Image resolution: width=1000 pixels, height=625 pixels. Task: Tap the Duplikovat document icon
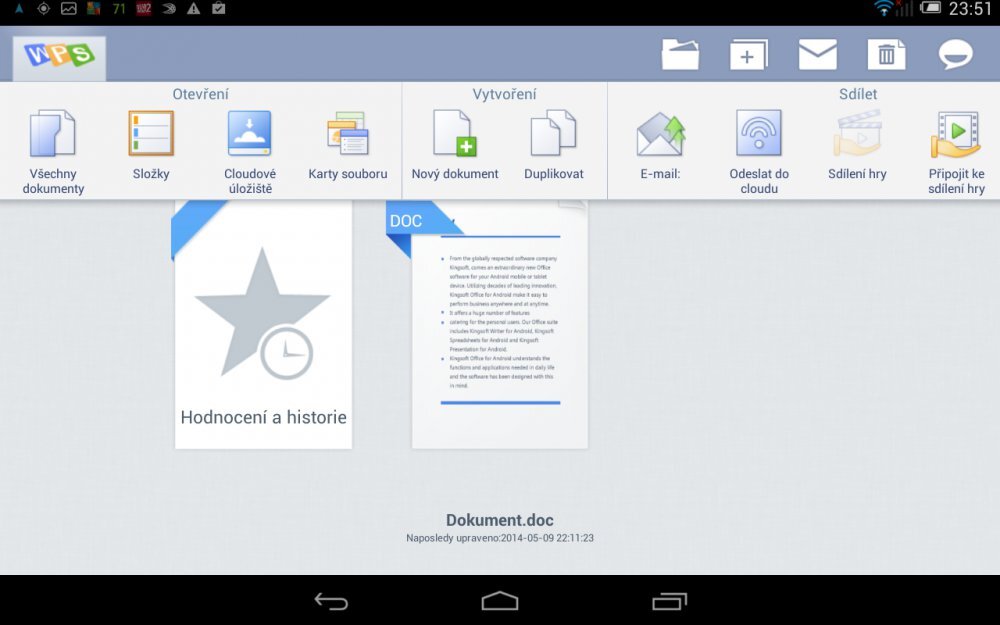[x=553, y=135]
